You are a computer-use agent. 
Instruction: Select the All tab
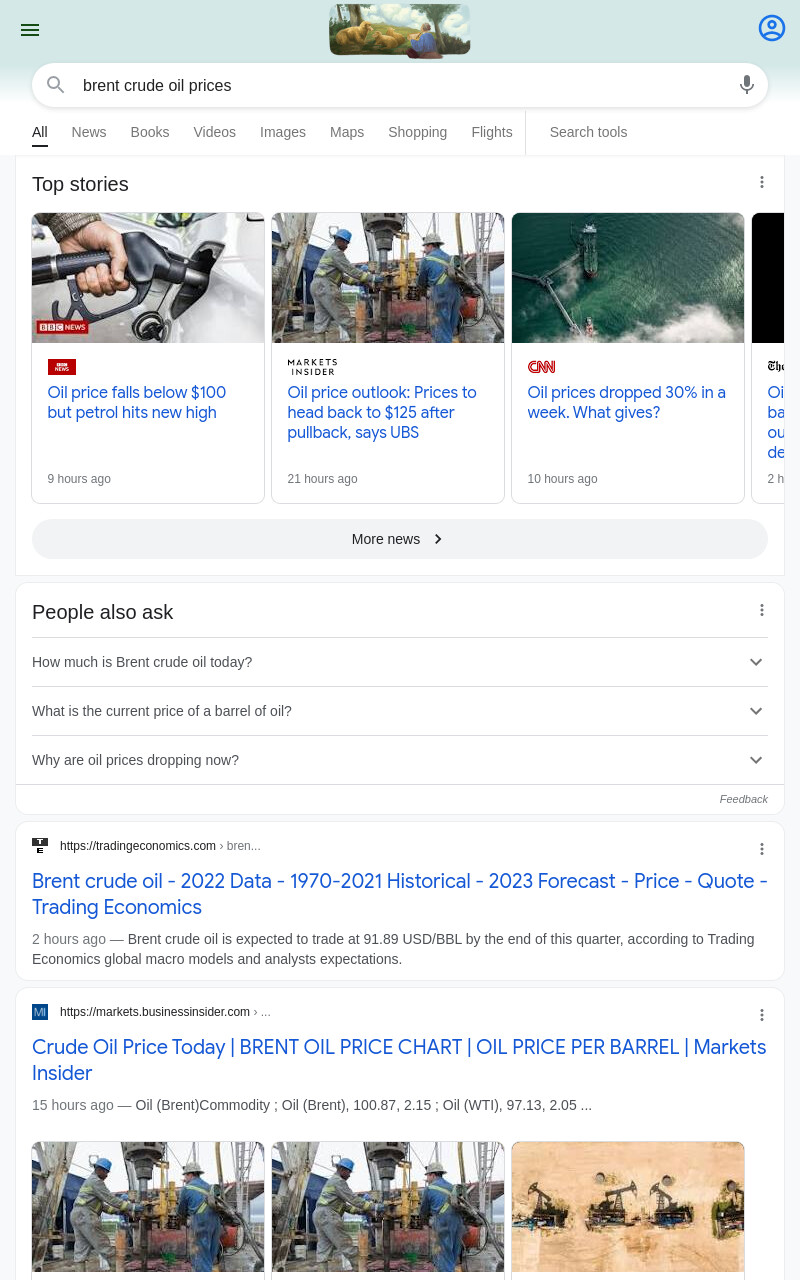pos(40,132)
